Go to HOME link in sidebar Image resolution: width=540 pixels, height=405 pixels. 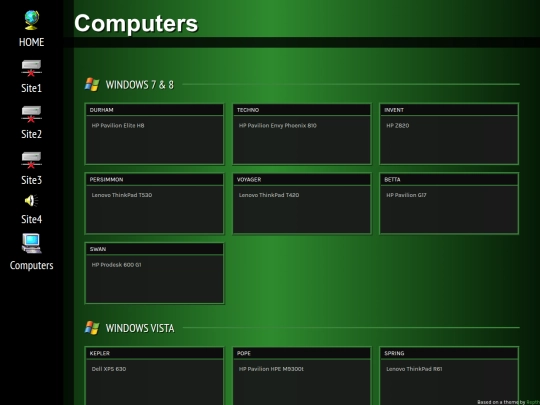[x=31, y=42]
